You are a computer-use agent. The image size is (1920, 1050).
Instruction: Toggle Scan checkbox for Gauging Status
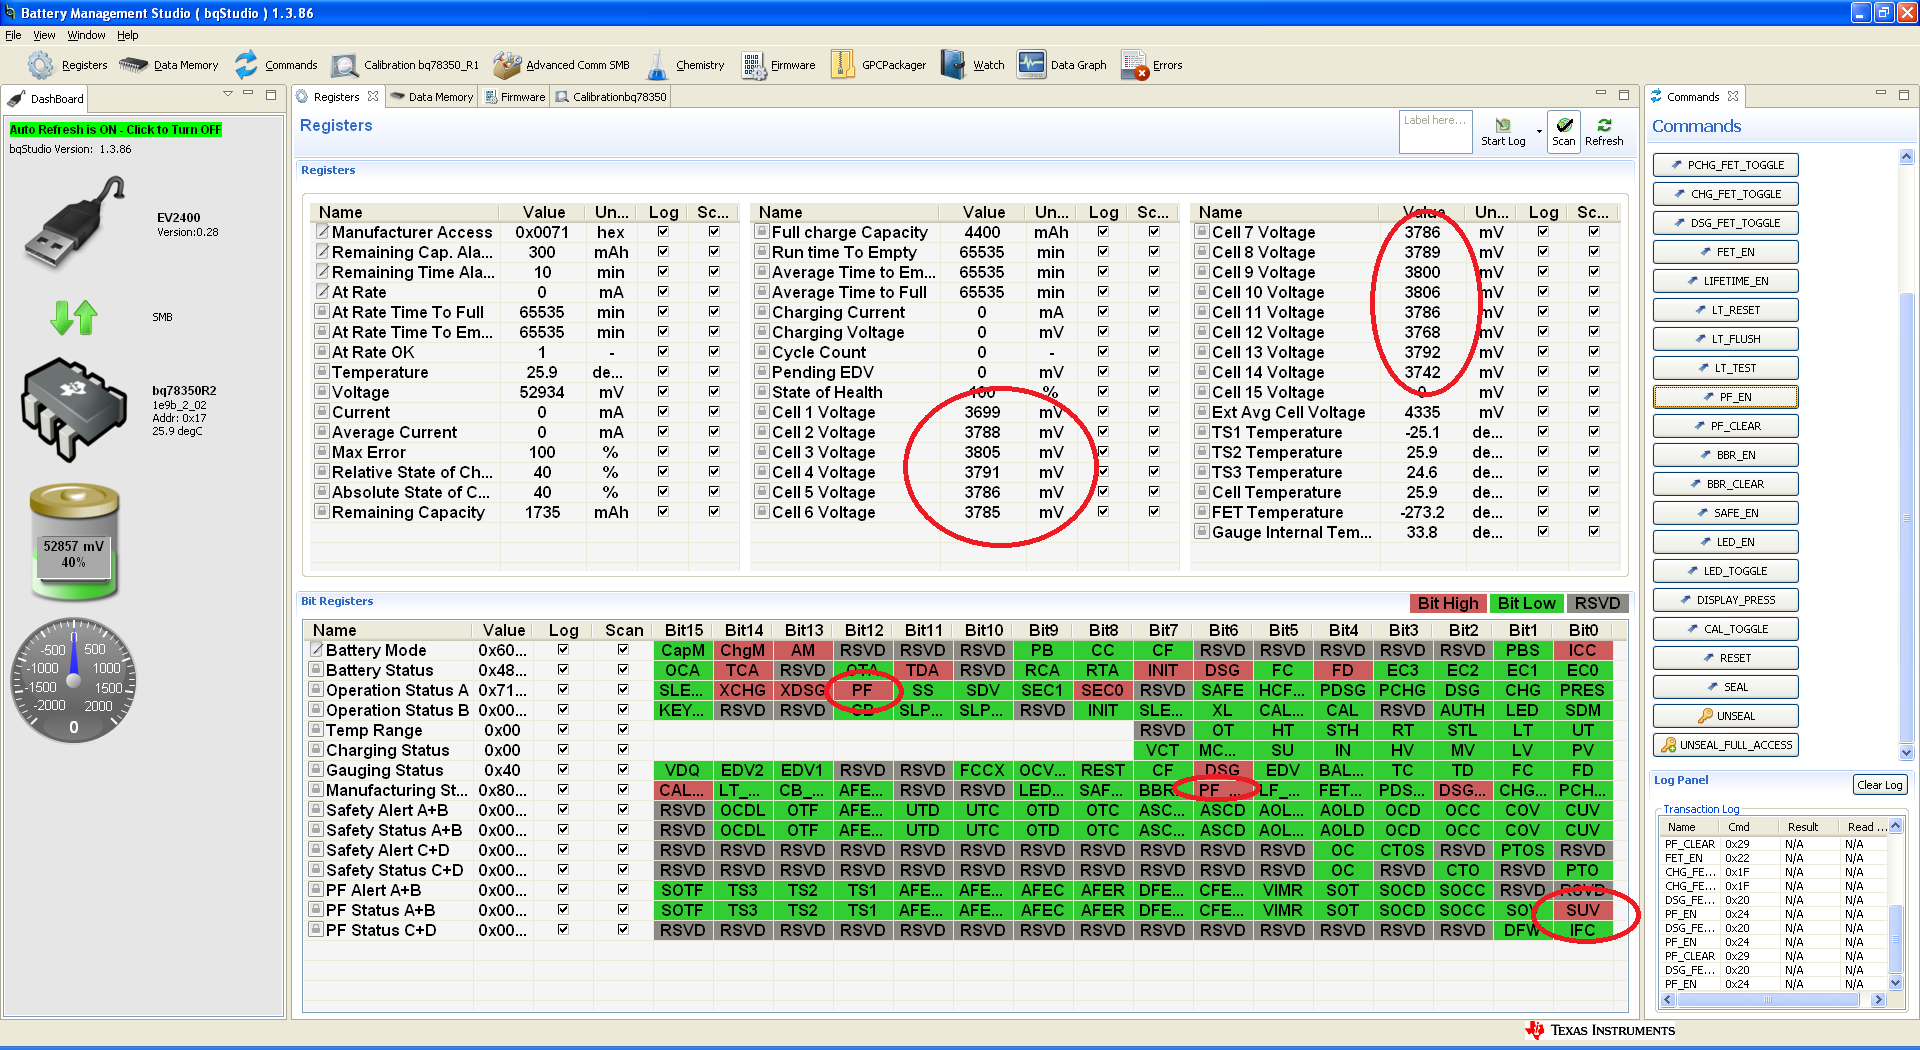(x=623, y=769)
